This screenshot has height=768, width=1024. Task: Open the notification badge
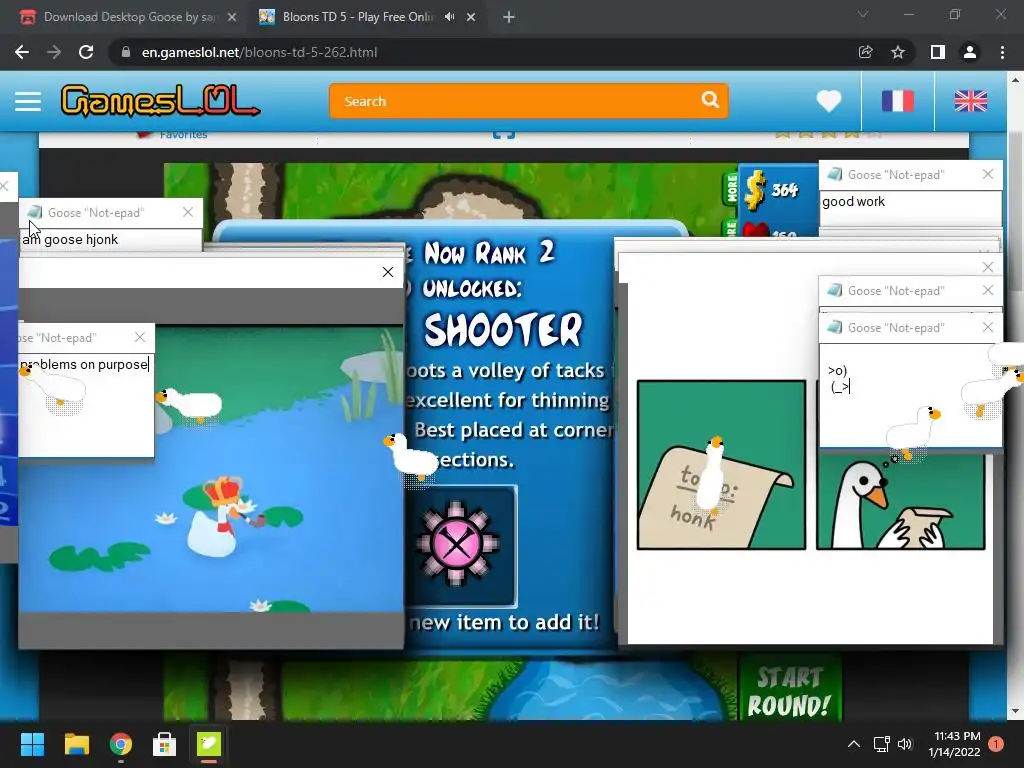tap(996, 743)
